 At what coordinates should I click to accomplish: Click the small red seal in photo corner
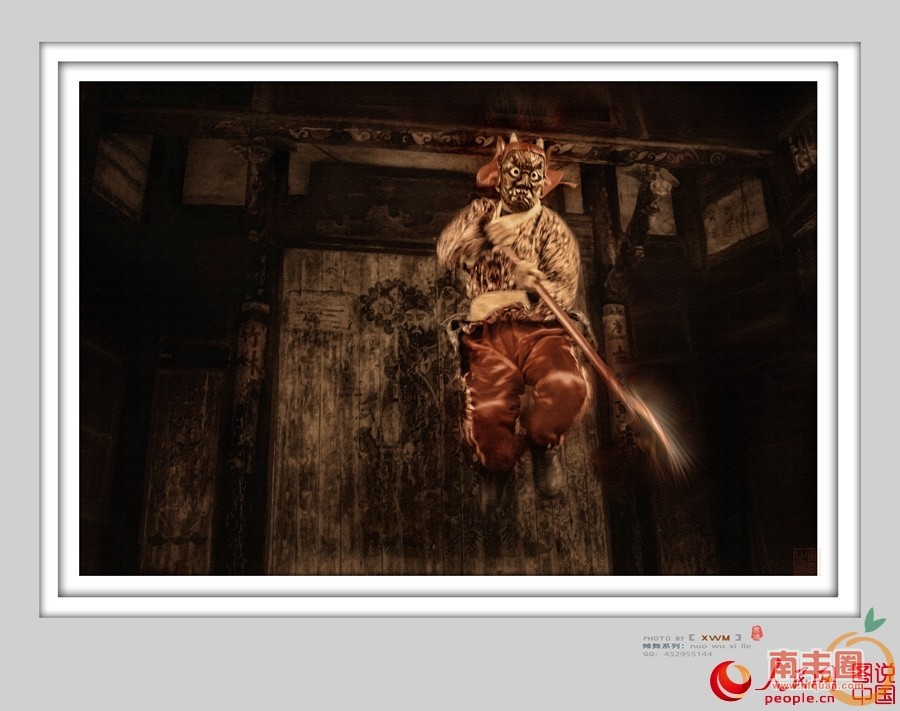pyautogui.click(x=804, y=560)
